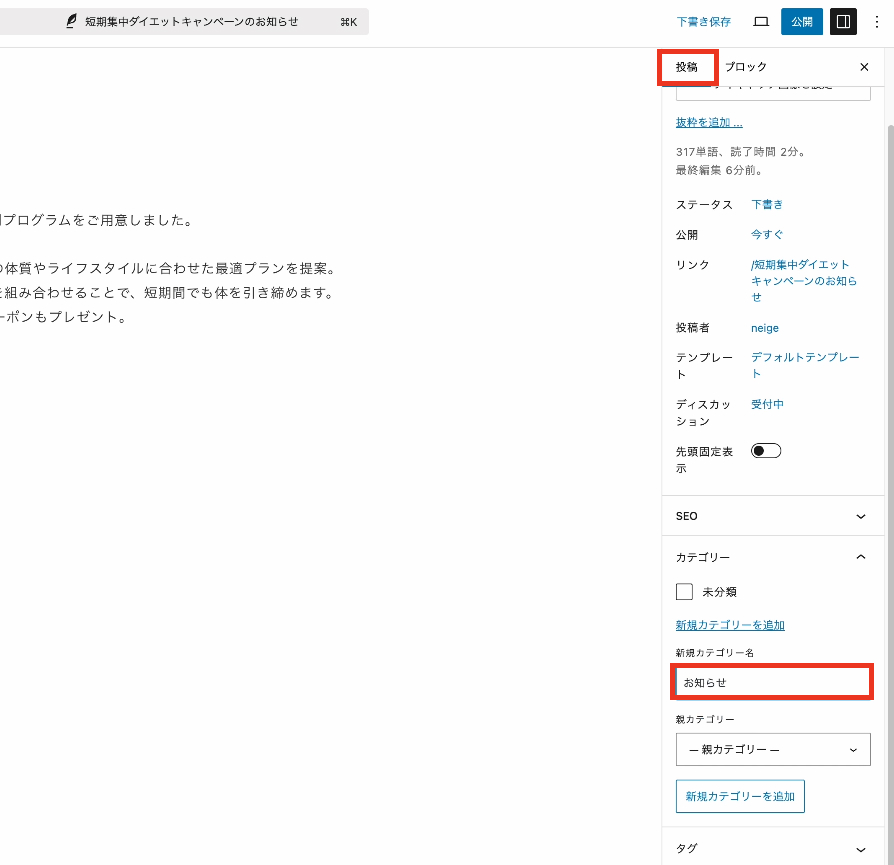Expand the SEO panel
The image size is (894, 865).
pos(860,516)
